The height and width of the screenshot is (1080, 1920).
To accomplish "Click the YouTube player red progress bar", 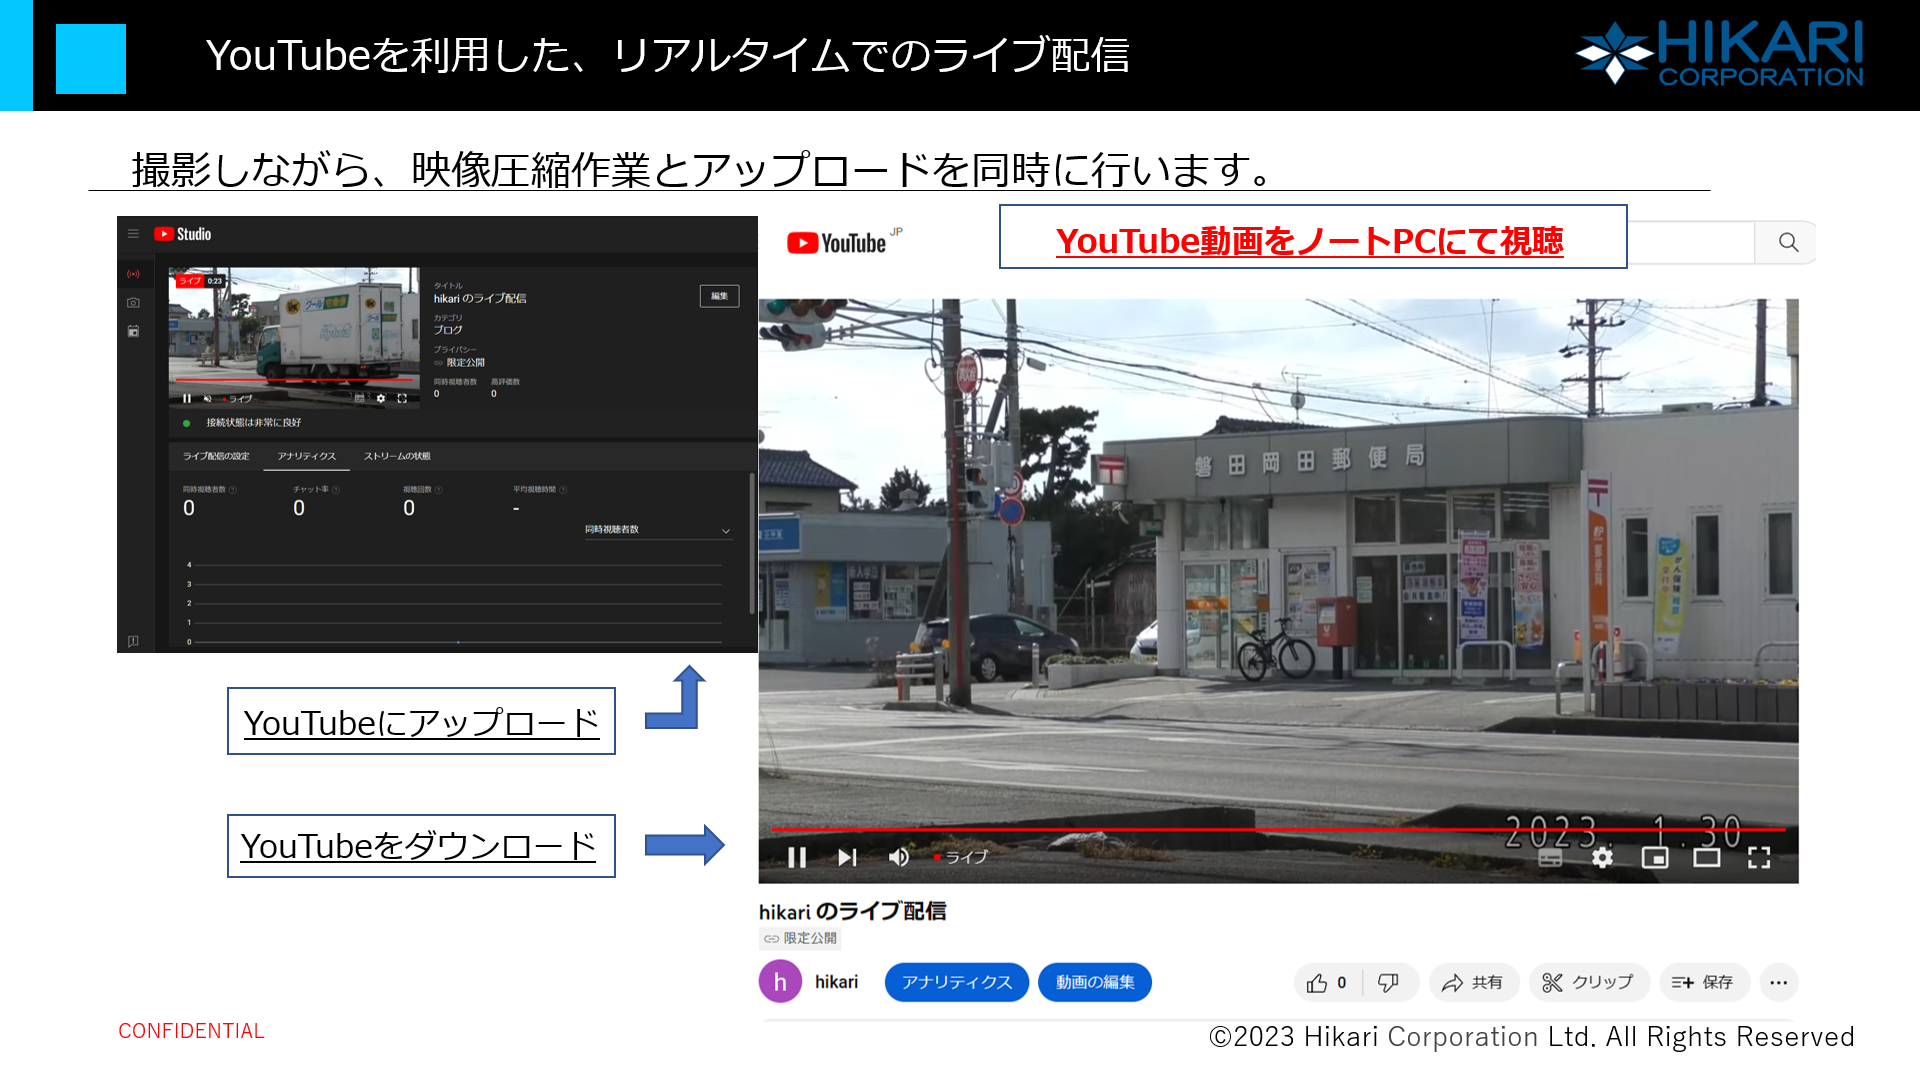I will point(1278,829).
